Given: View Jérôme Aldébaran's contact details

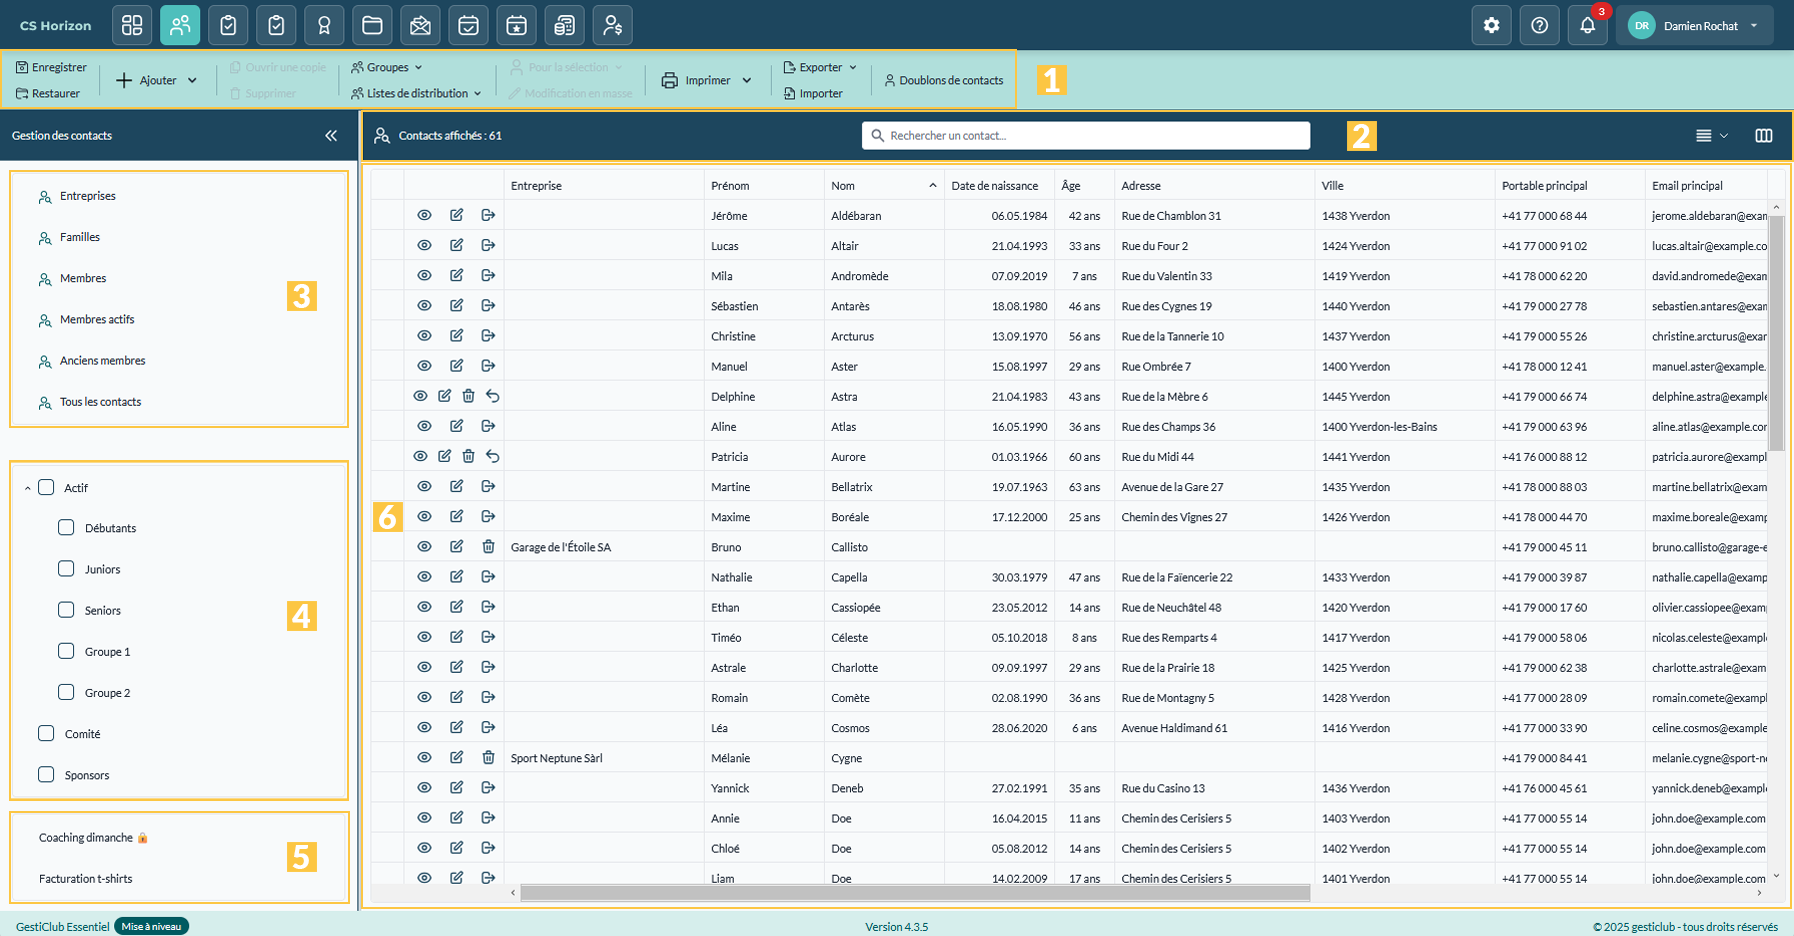Looking at the screenshot, I should (424, 215).
